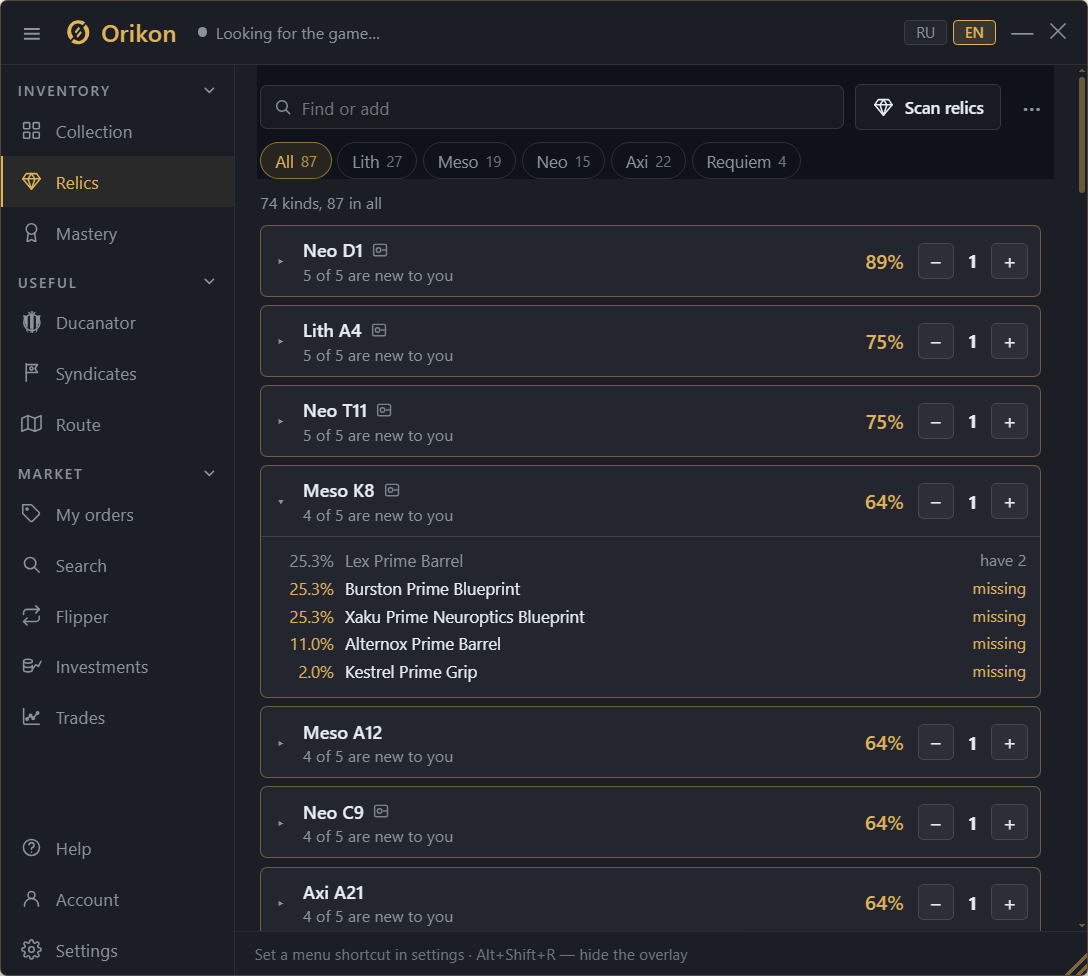Open the three-dots more options menu
This screenshot has height=976, width=1088.
tap(1031, 109)
